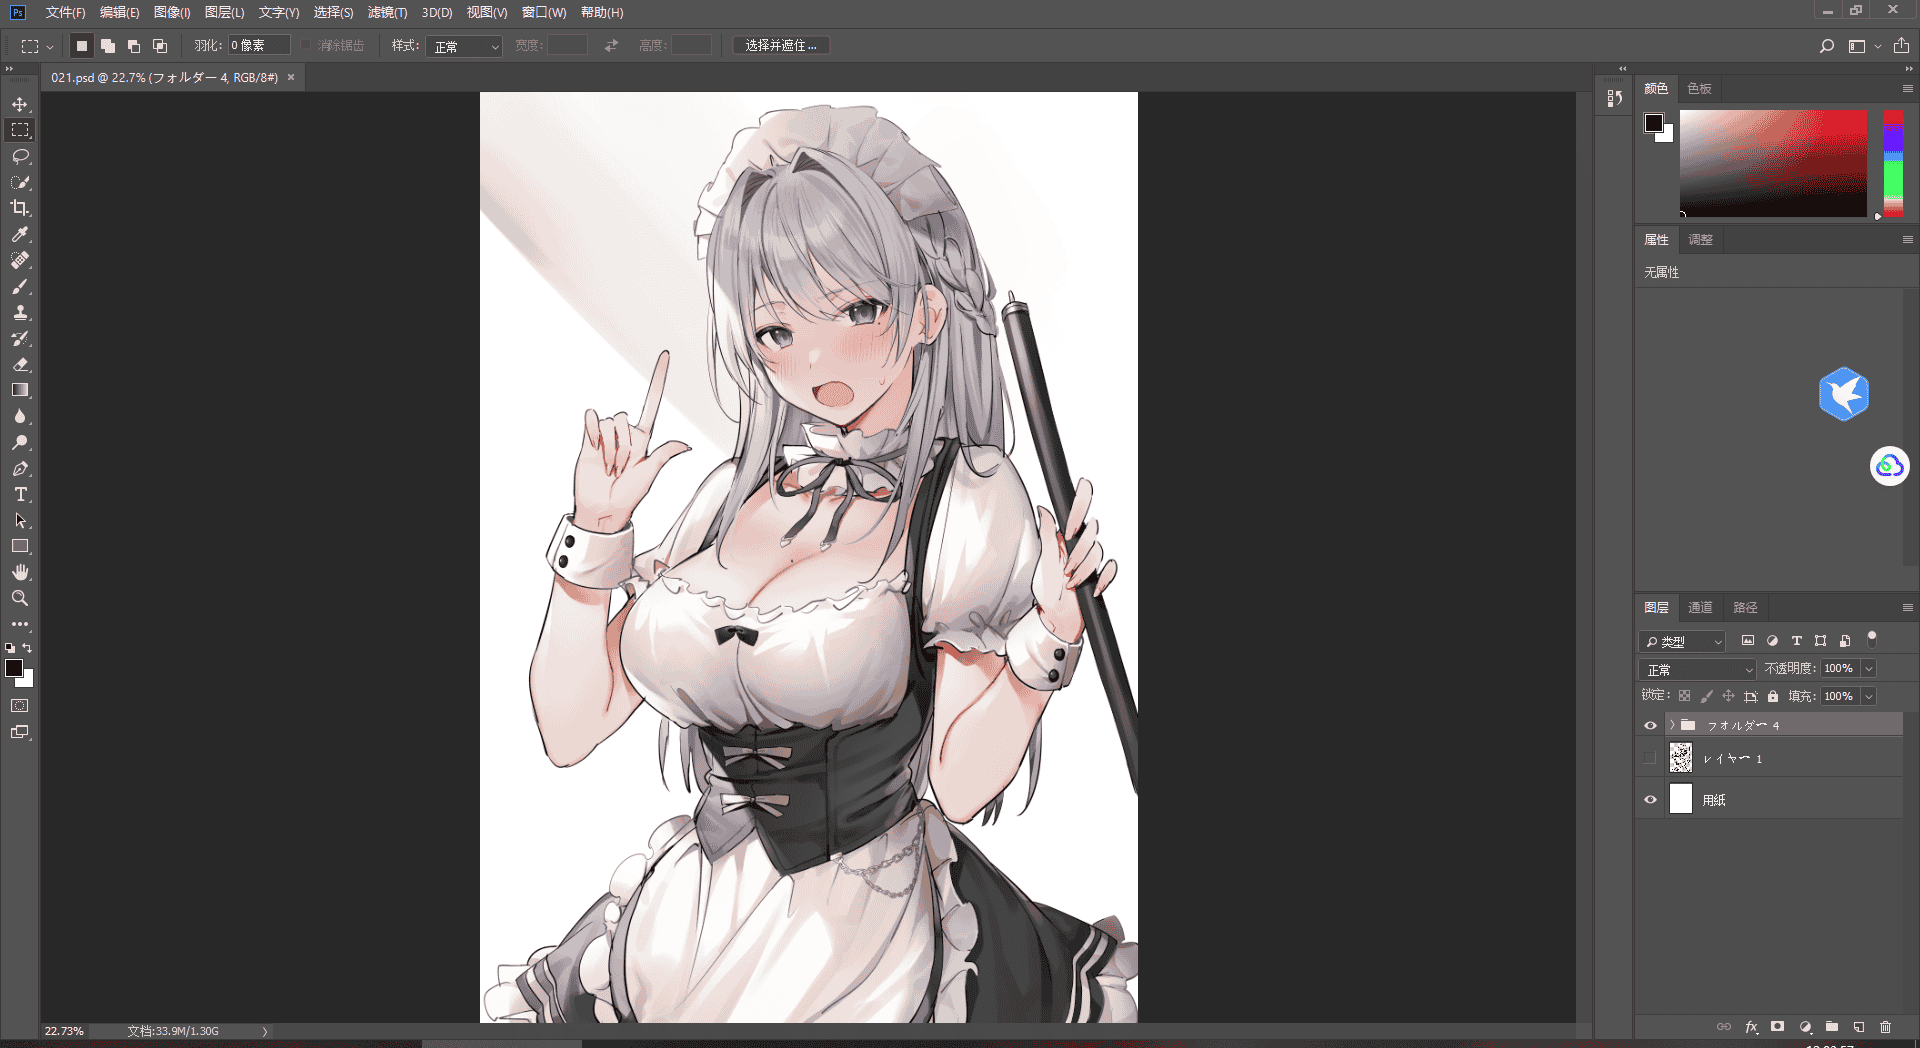
Task: Enable Intersect with selection mode
Action: click(160, 46)
